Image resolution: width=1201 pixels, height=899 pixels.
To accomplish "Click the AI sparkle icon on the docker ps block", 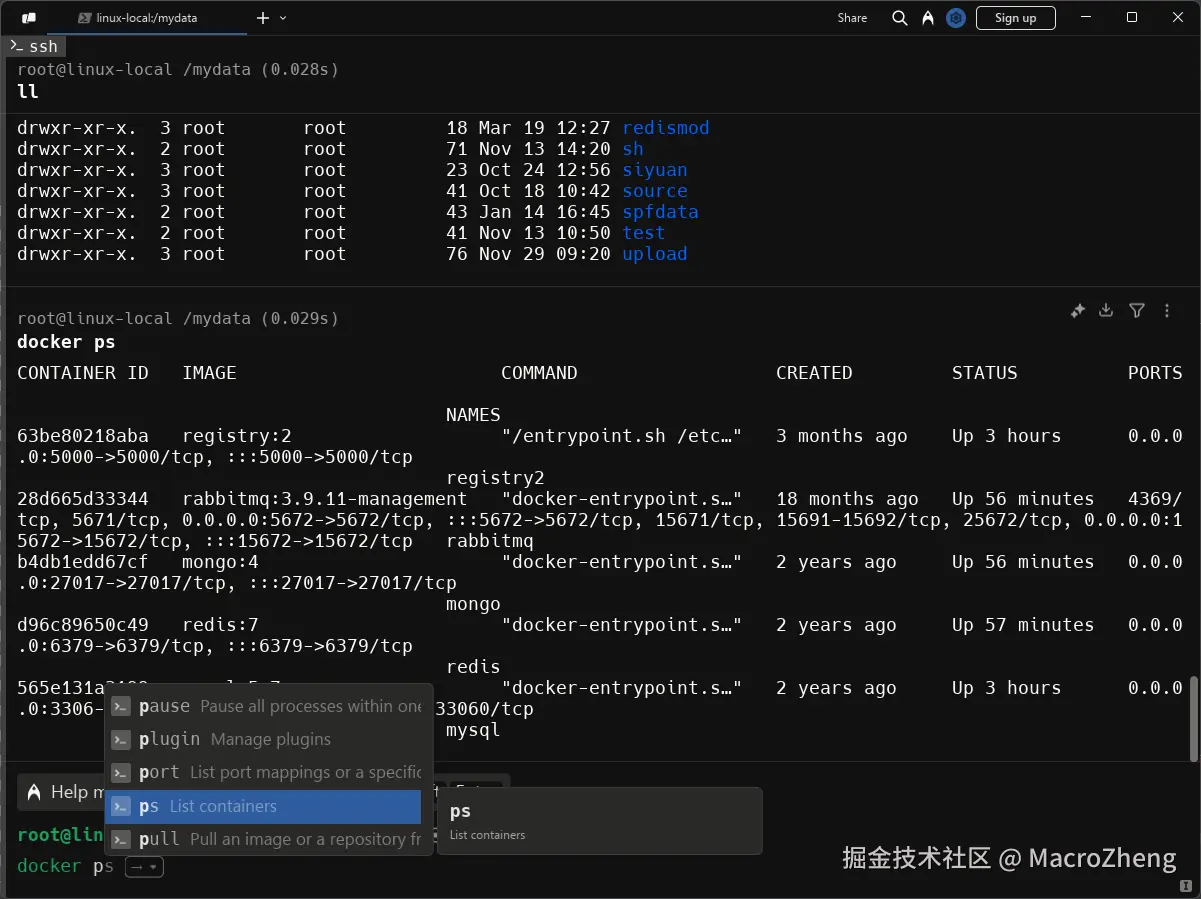I will coord(1077,311).
